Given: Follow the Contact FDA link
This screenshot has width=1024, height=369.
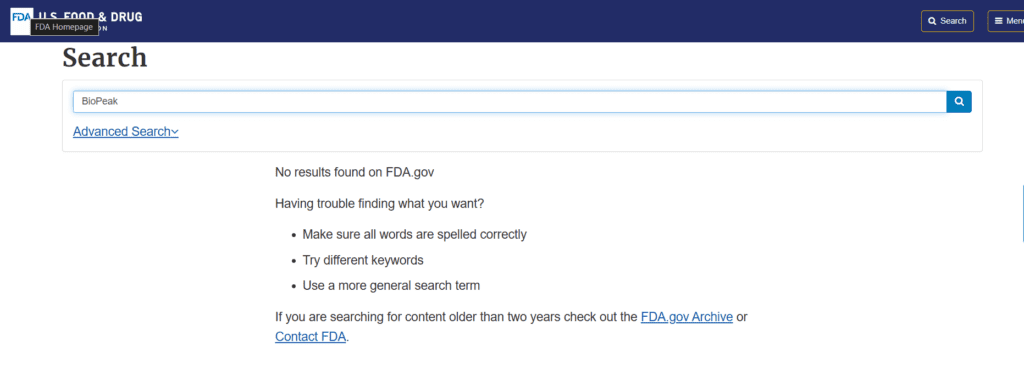Looking at the screenshot, I should [x=310, y=337].
